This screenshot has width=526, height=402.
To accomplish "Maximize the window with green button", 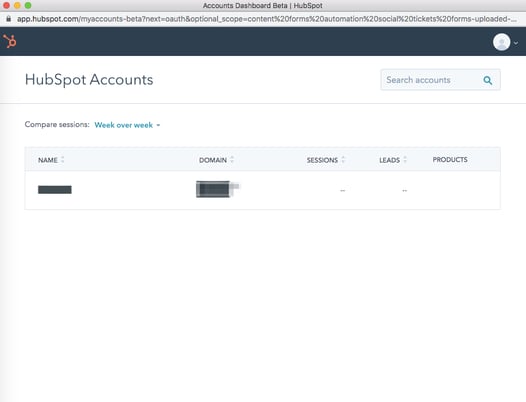I will point(28,5).
